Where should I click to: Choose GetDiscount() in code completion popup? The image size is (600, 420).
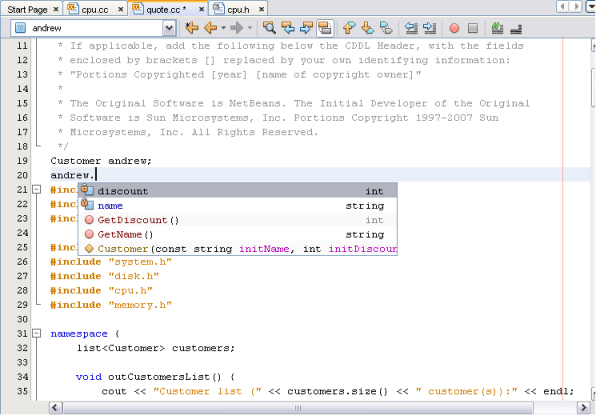coord(138,220)
